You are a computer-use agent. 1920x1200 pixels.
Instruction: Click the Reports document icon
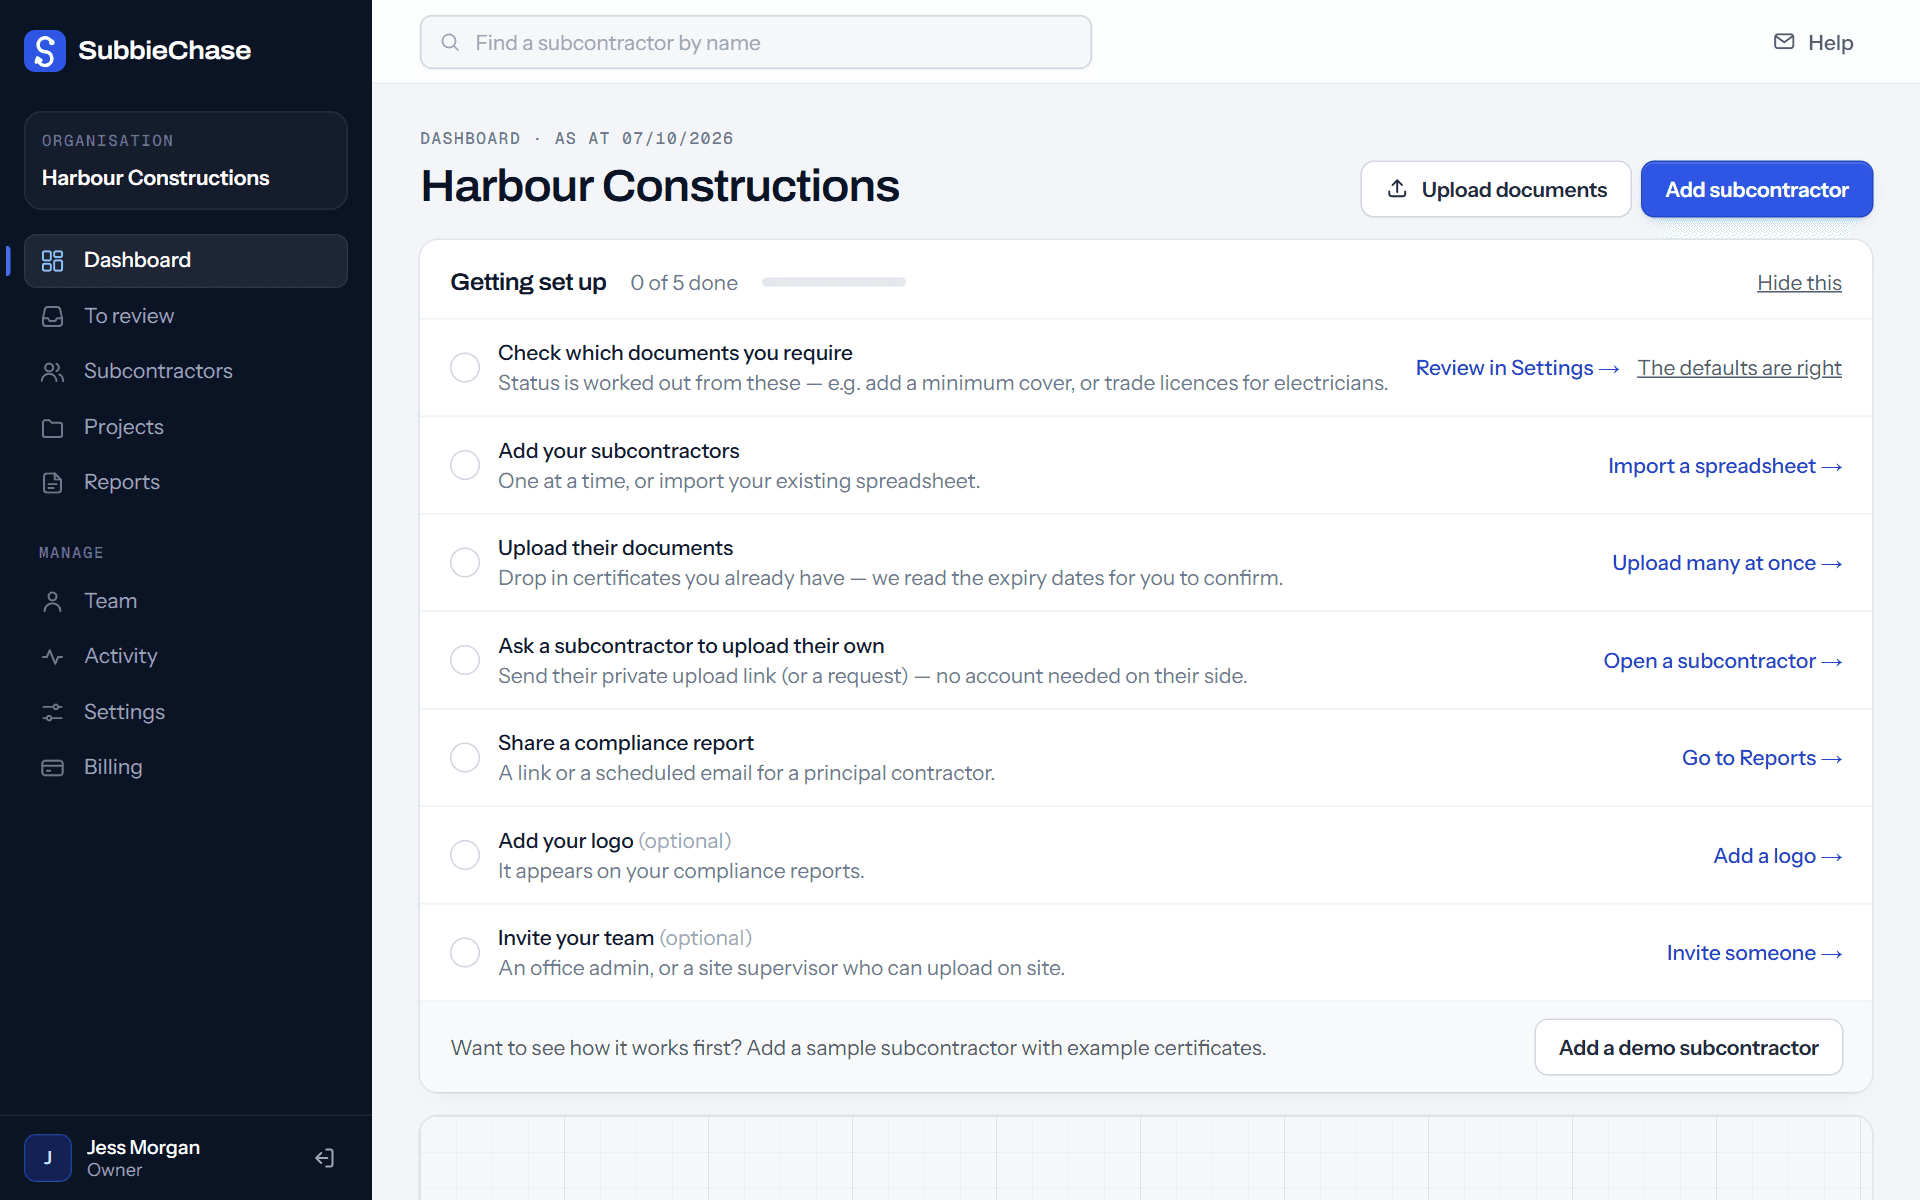click(53, 483)
